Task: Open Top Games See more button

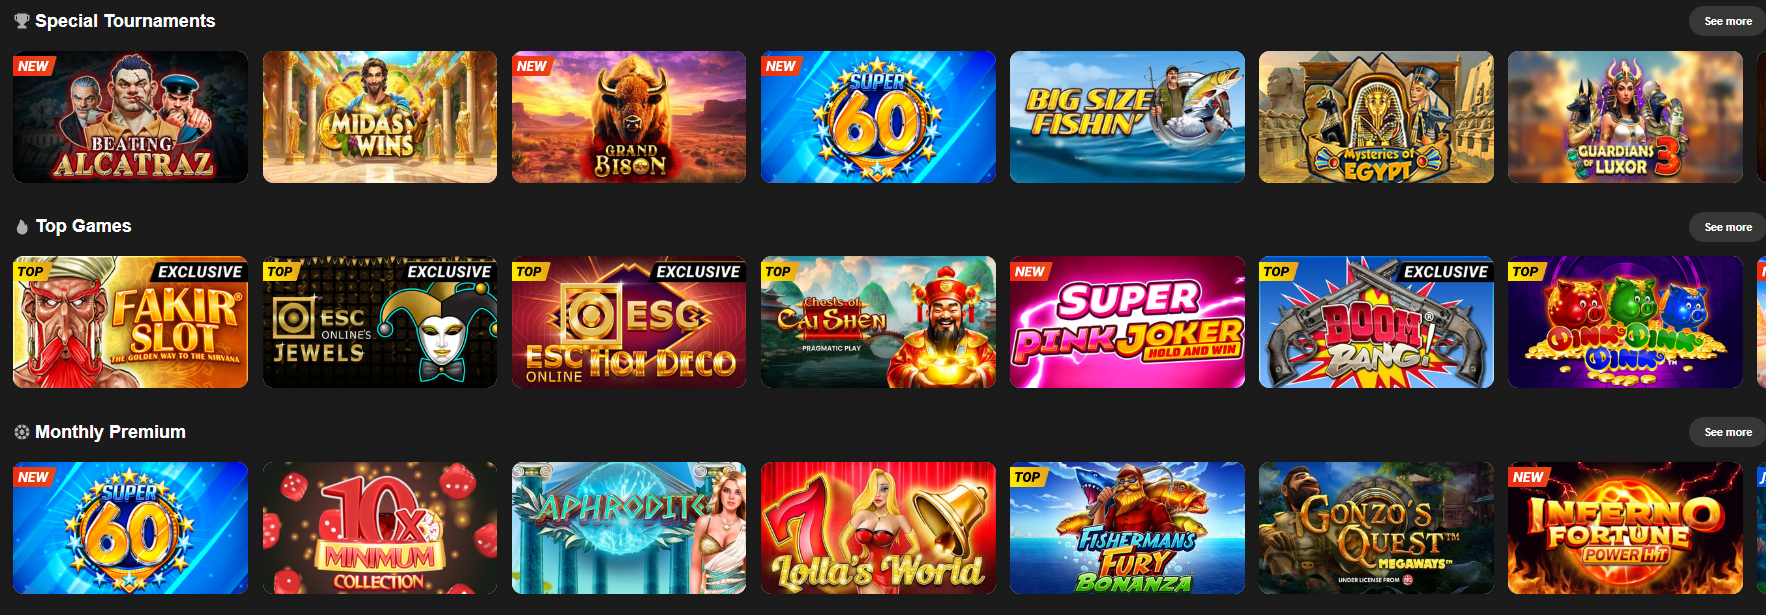Action: [1727, 227]
